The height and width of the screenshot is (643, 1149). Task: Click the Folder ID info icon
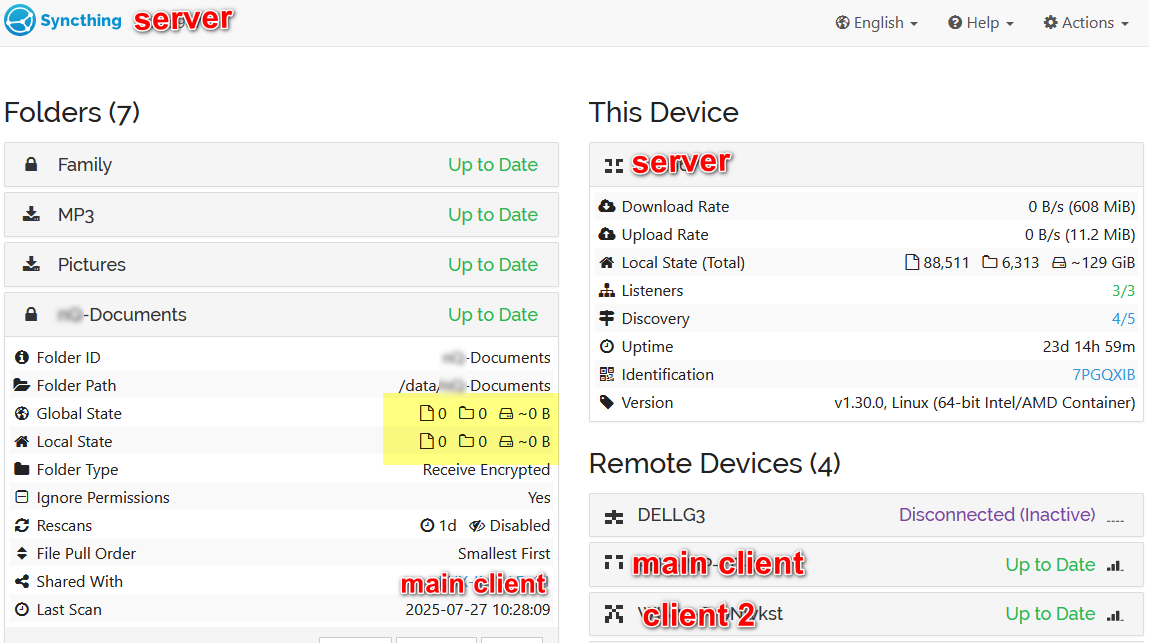tap(22, 357)
